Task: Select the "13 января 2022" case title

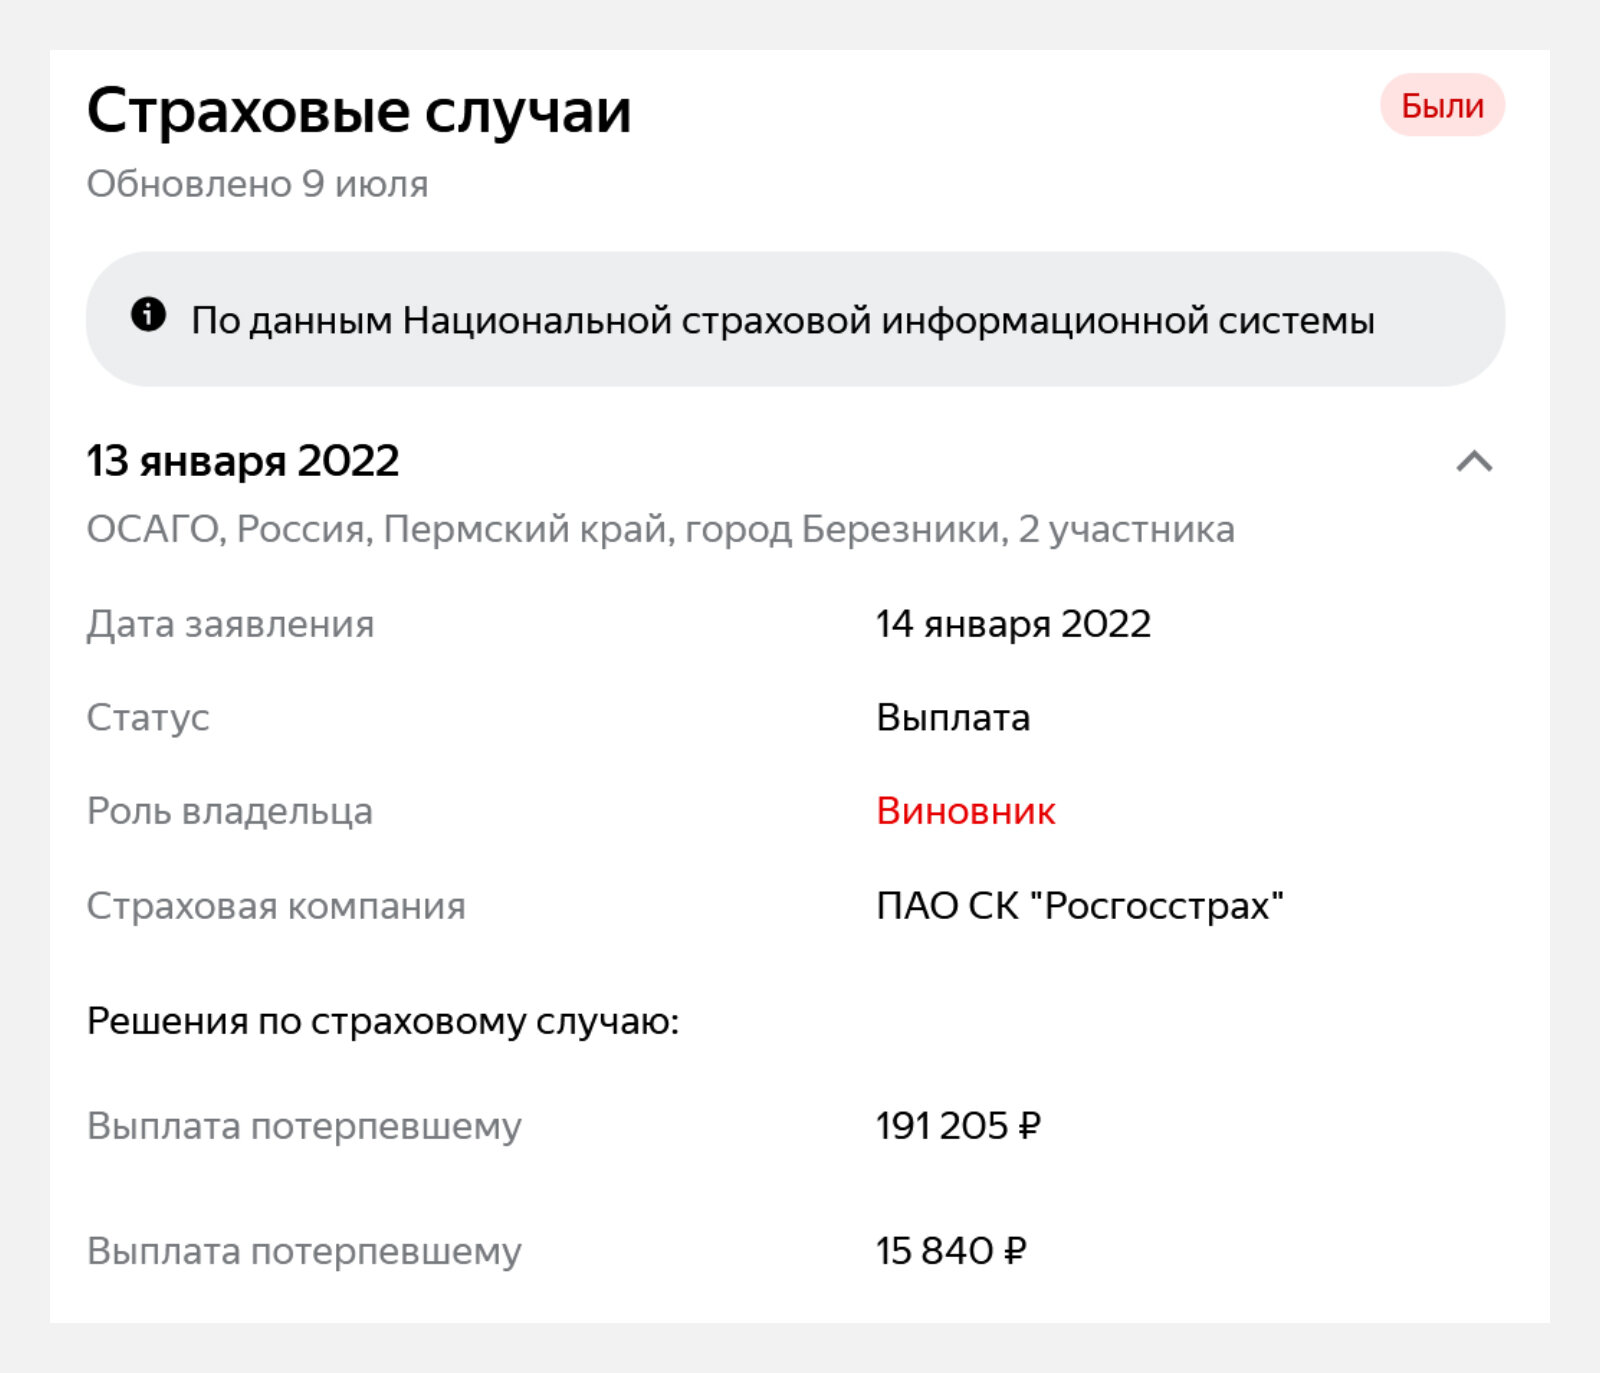Action: click(x=243, y=461)
